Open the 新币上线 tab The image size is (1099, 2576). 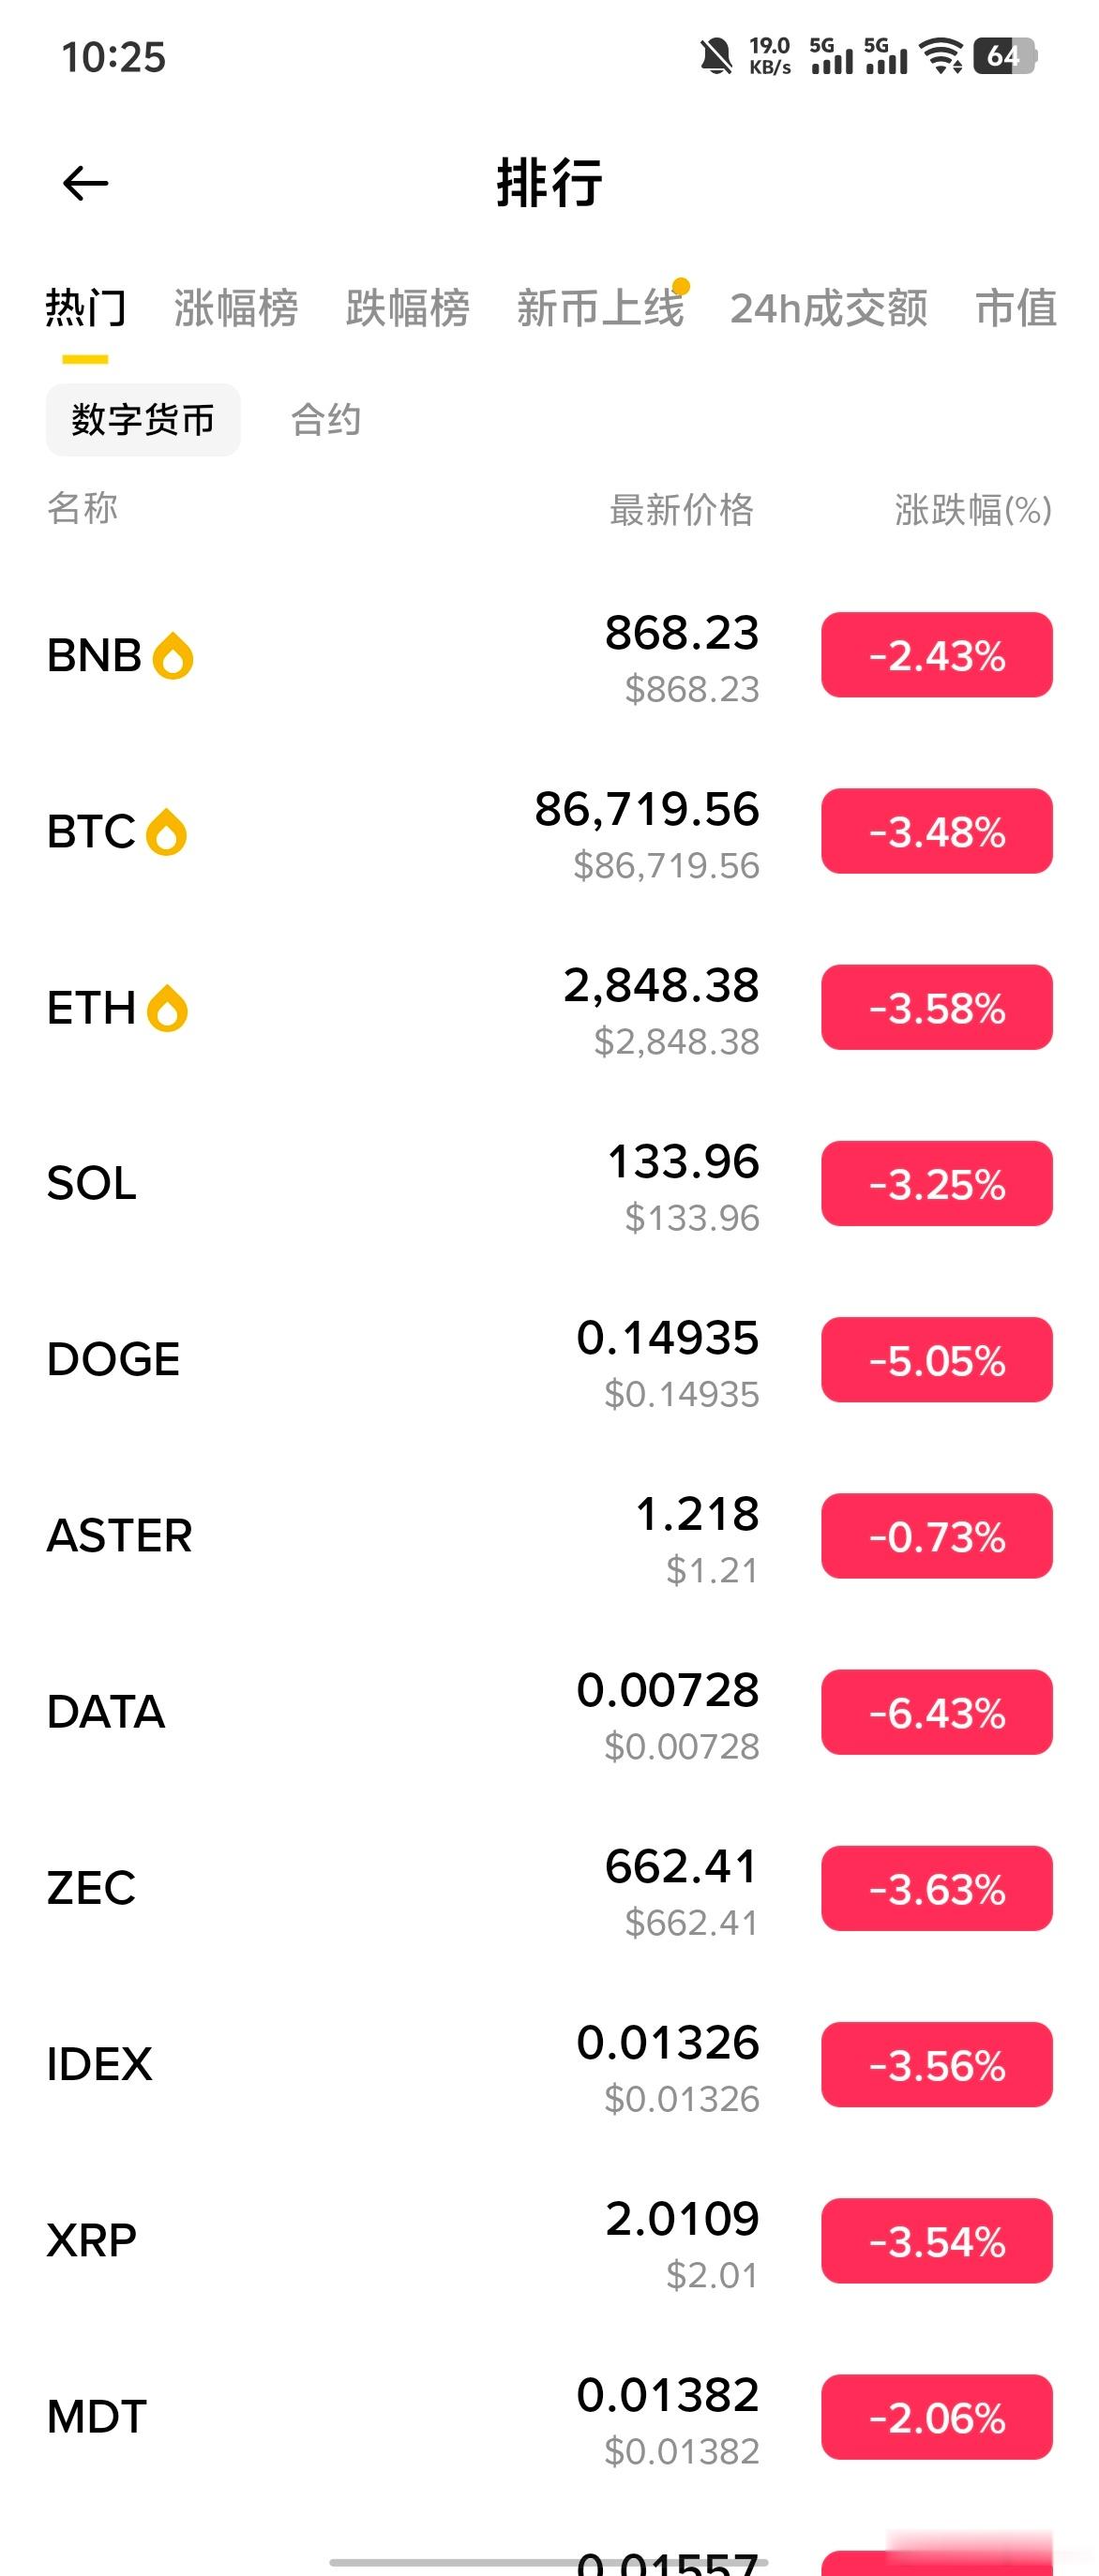(x=600, y=308)
